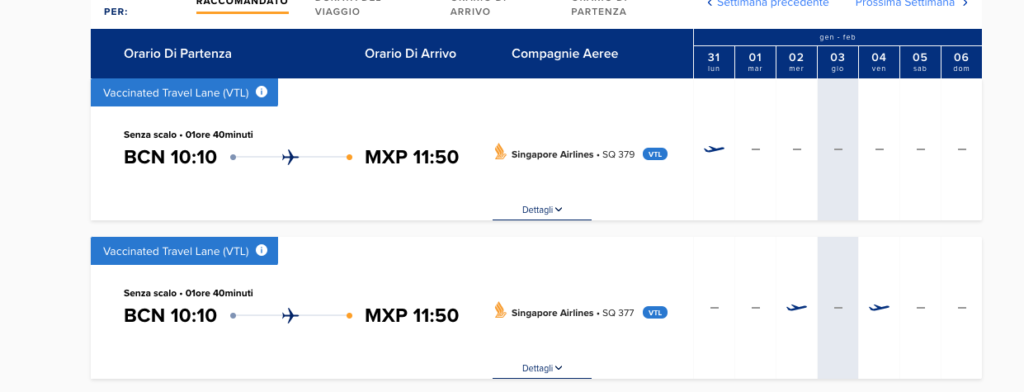
Task: Select date column 05 sab
Action: 920,62
